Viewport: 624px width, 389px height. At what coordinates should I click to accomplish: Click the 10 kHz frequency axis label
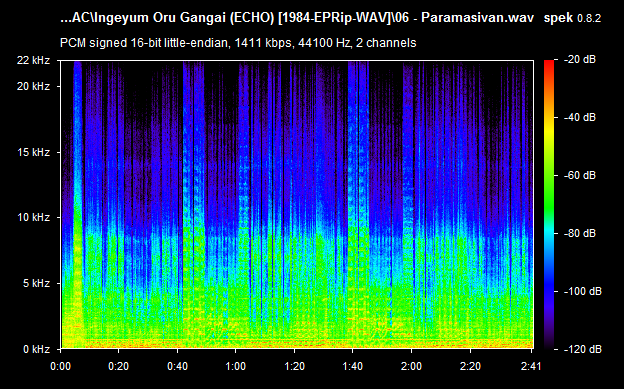(x=33, y=217)
